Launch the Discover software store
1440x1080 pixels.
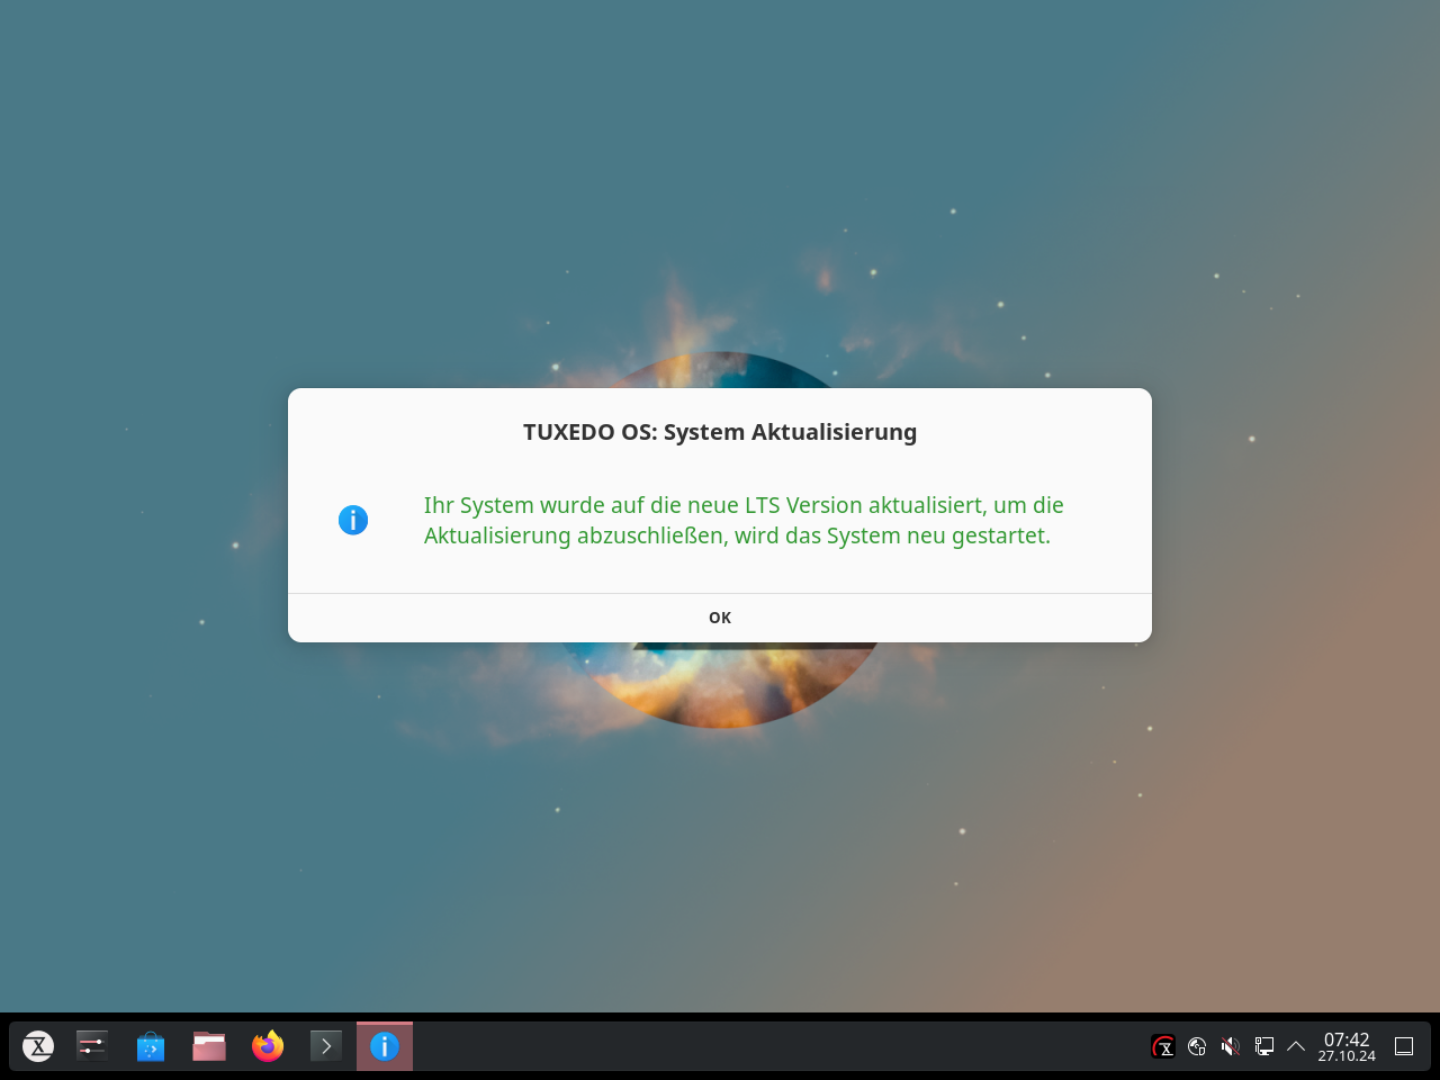tap(150, 1046)
